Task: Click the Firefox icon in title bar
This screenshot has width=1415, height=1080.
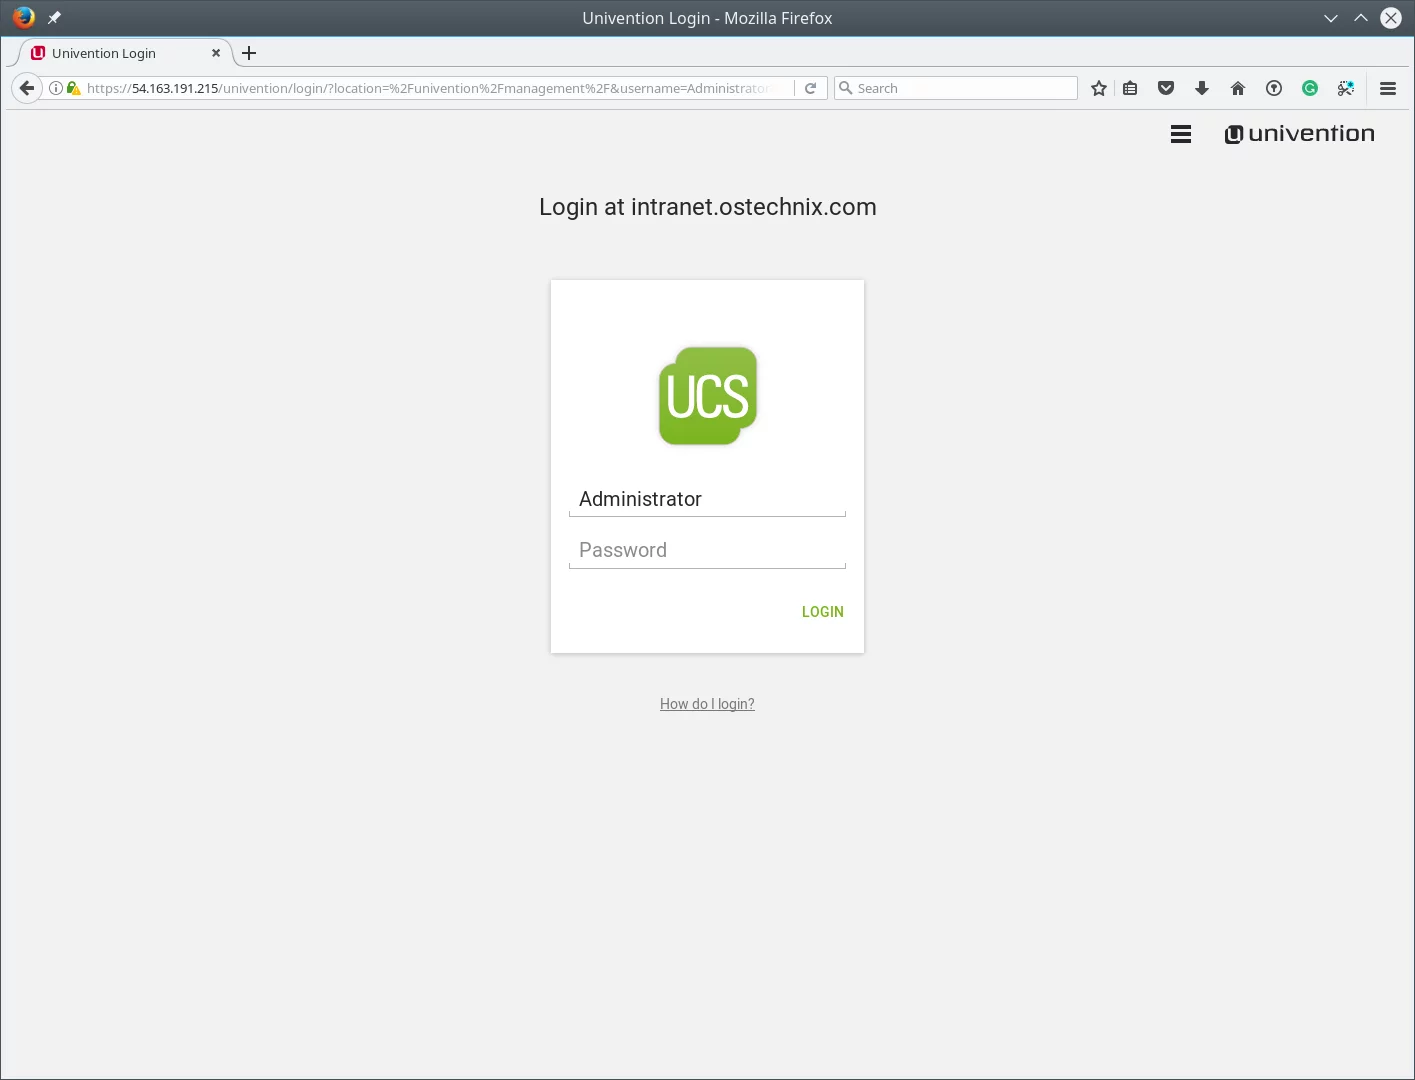Action: coord(24,18)
